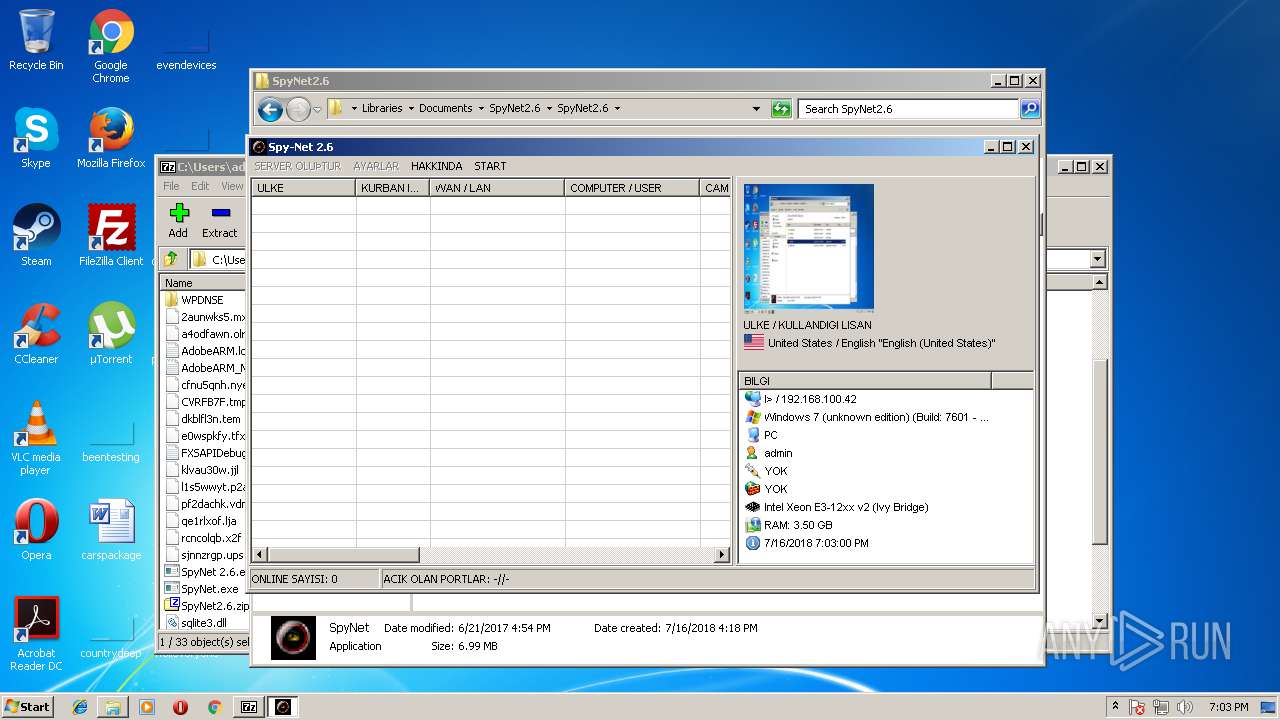Click the Explorer Back navigation button
This screenshot has height=720, width=1280.
(270, 109)
